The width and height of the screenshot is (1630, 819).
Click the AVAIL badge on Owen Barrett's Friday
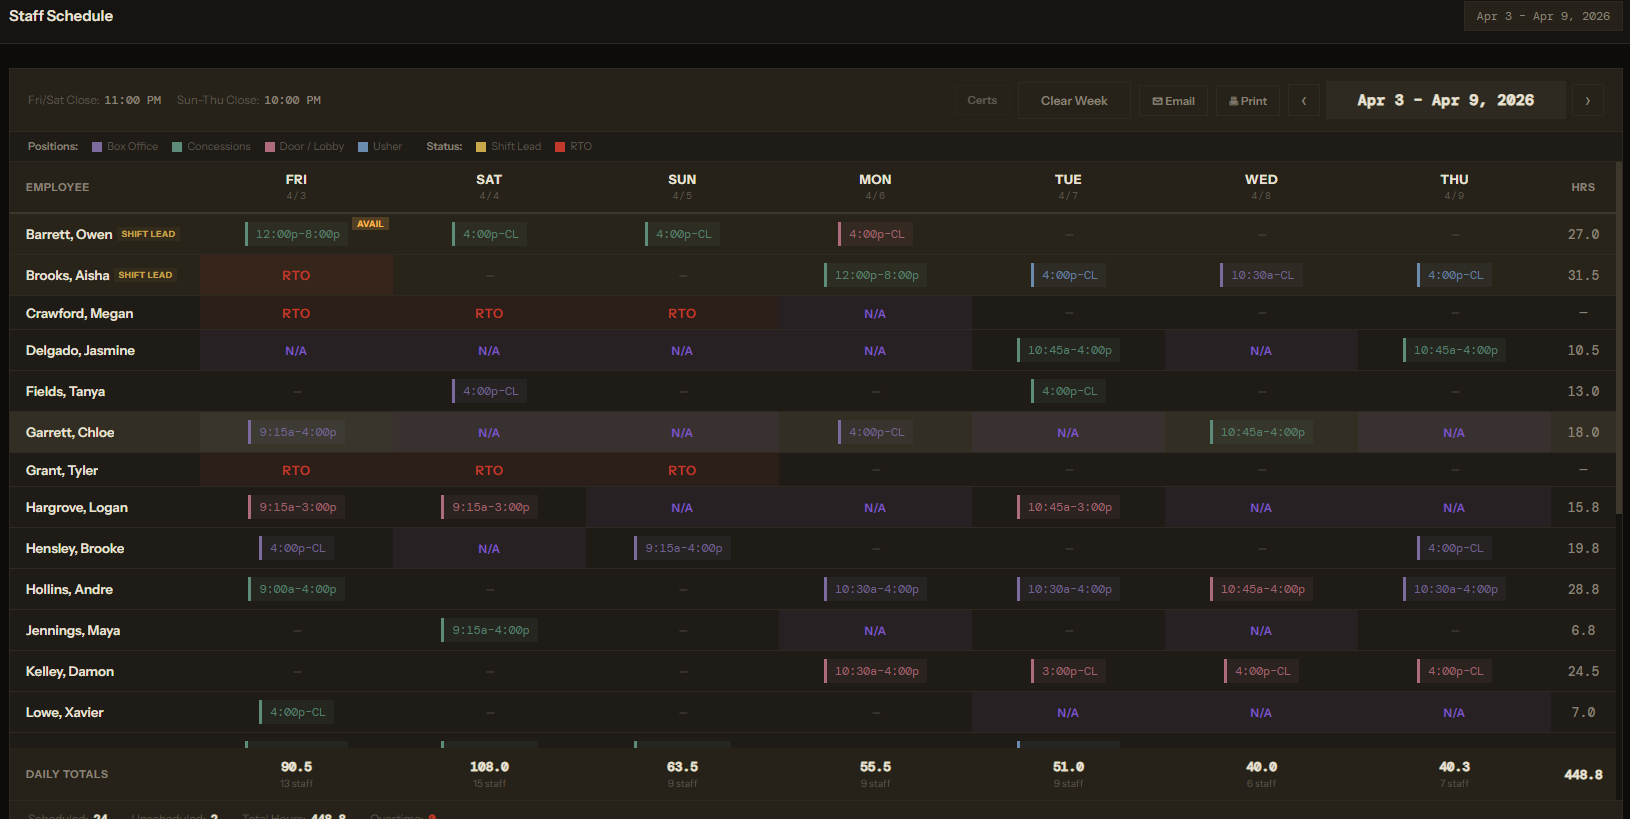pyautogui.click(x=370, y=224)
